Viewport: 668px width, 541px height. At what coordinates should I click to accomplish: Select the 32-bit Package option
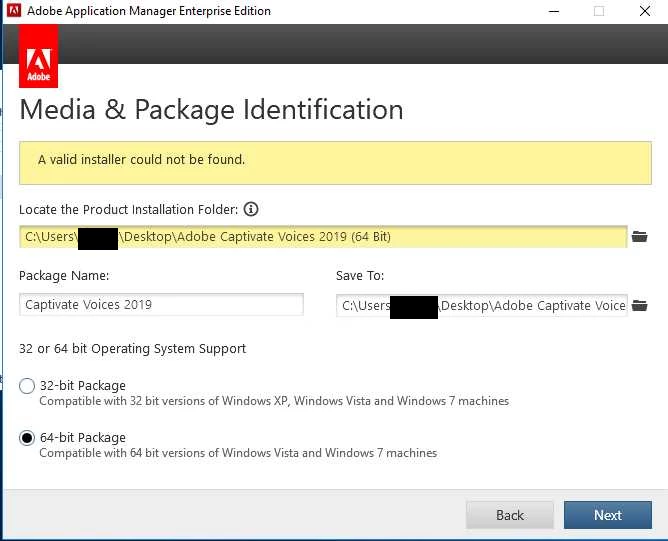point(27,386)
